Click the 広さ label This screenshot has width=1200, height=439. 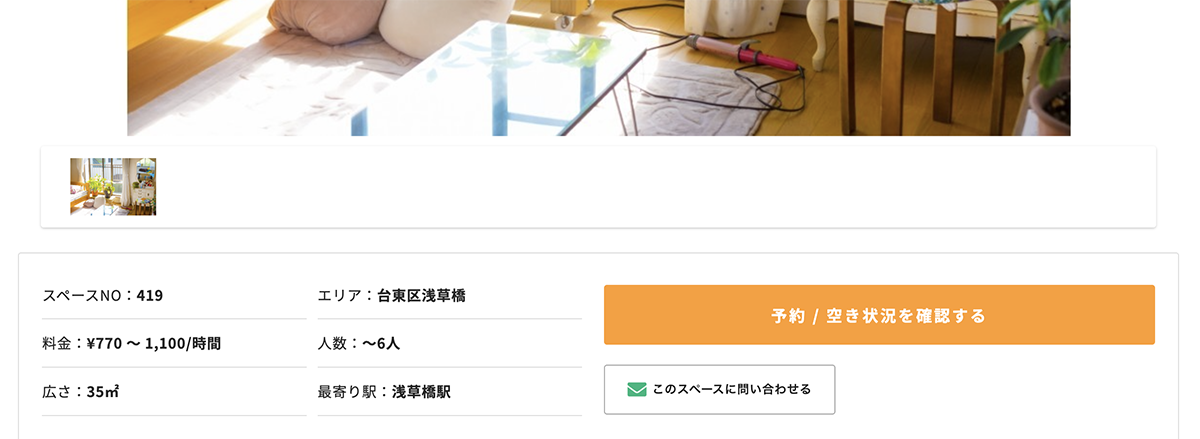[57, 391]
